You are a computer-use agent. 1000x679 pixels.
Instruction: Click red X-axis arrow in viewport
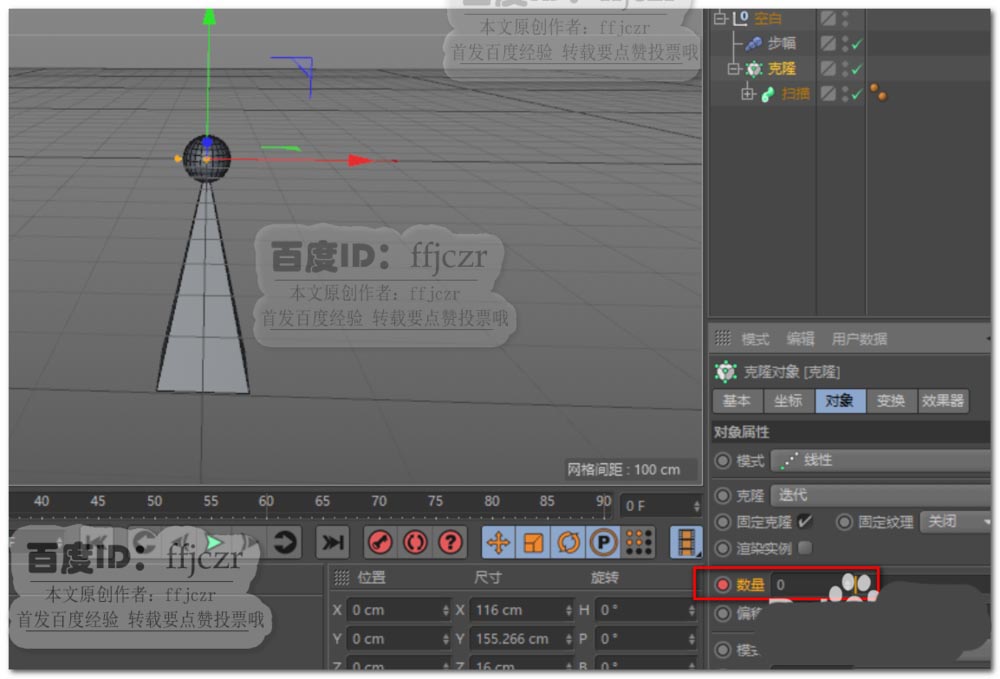click(360, 160)
